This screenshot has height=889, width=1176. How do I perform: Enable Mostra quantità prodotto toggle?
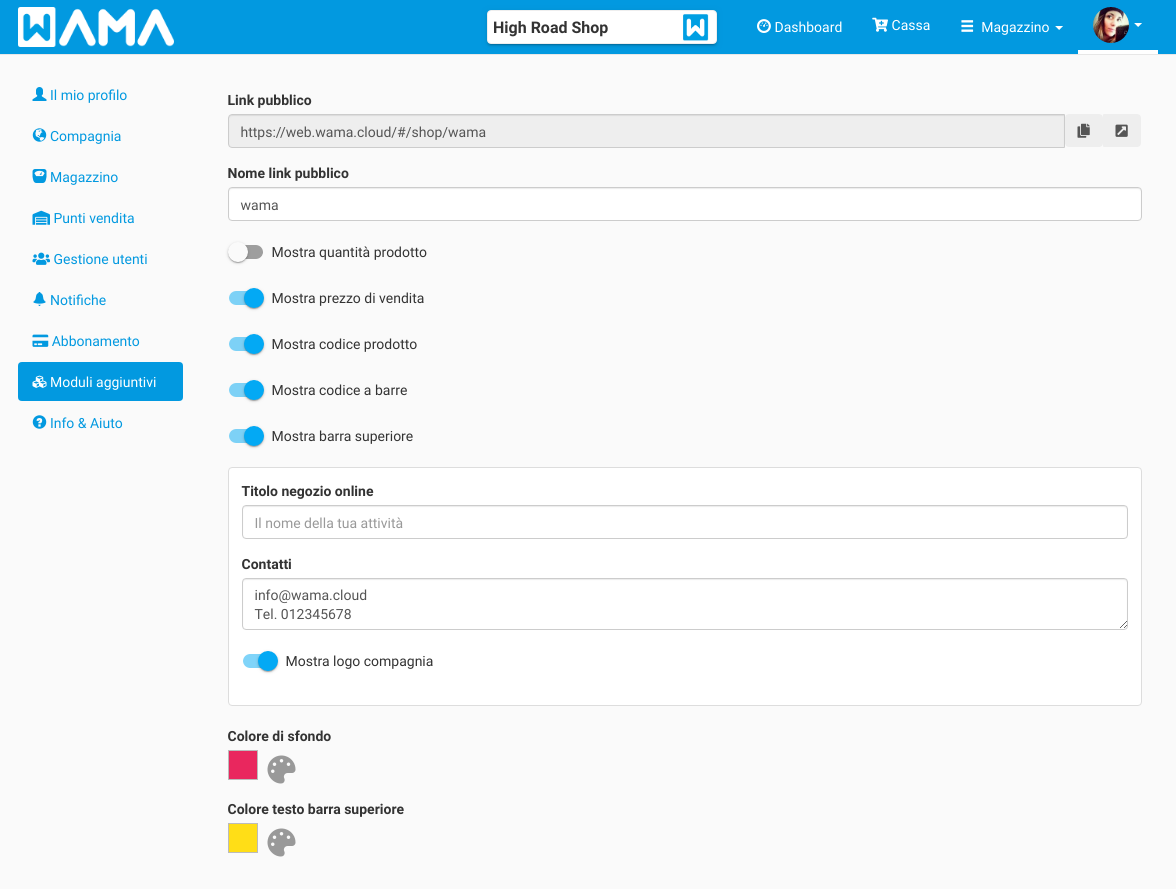coord(245,253)
